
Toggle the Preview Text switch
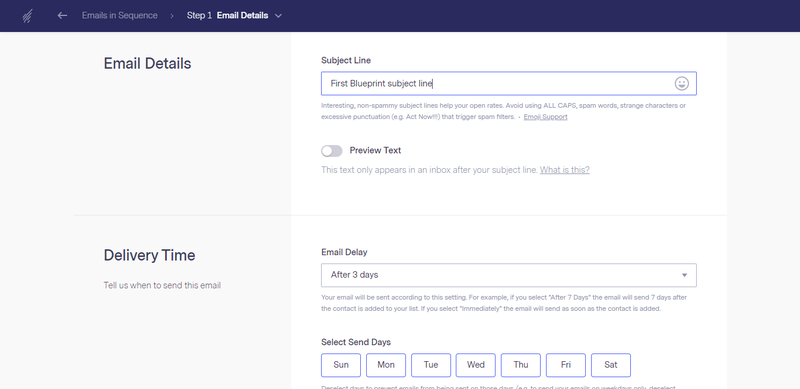pos(332,151)
